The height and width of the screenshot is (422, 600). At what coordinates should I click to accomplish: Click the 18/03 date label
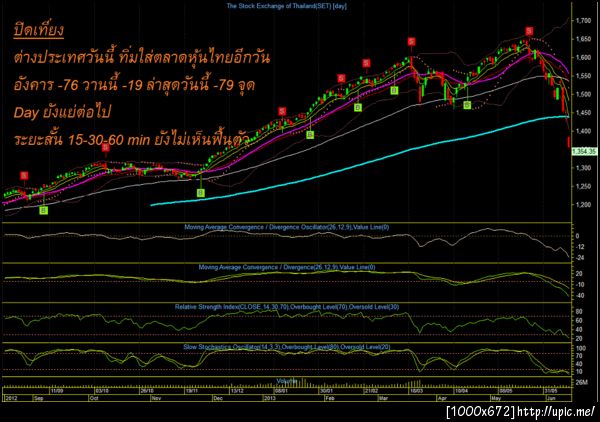pyautogui.click(x=417, y=391)
